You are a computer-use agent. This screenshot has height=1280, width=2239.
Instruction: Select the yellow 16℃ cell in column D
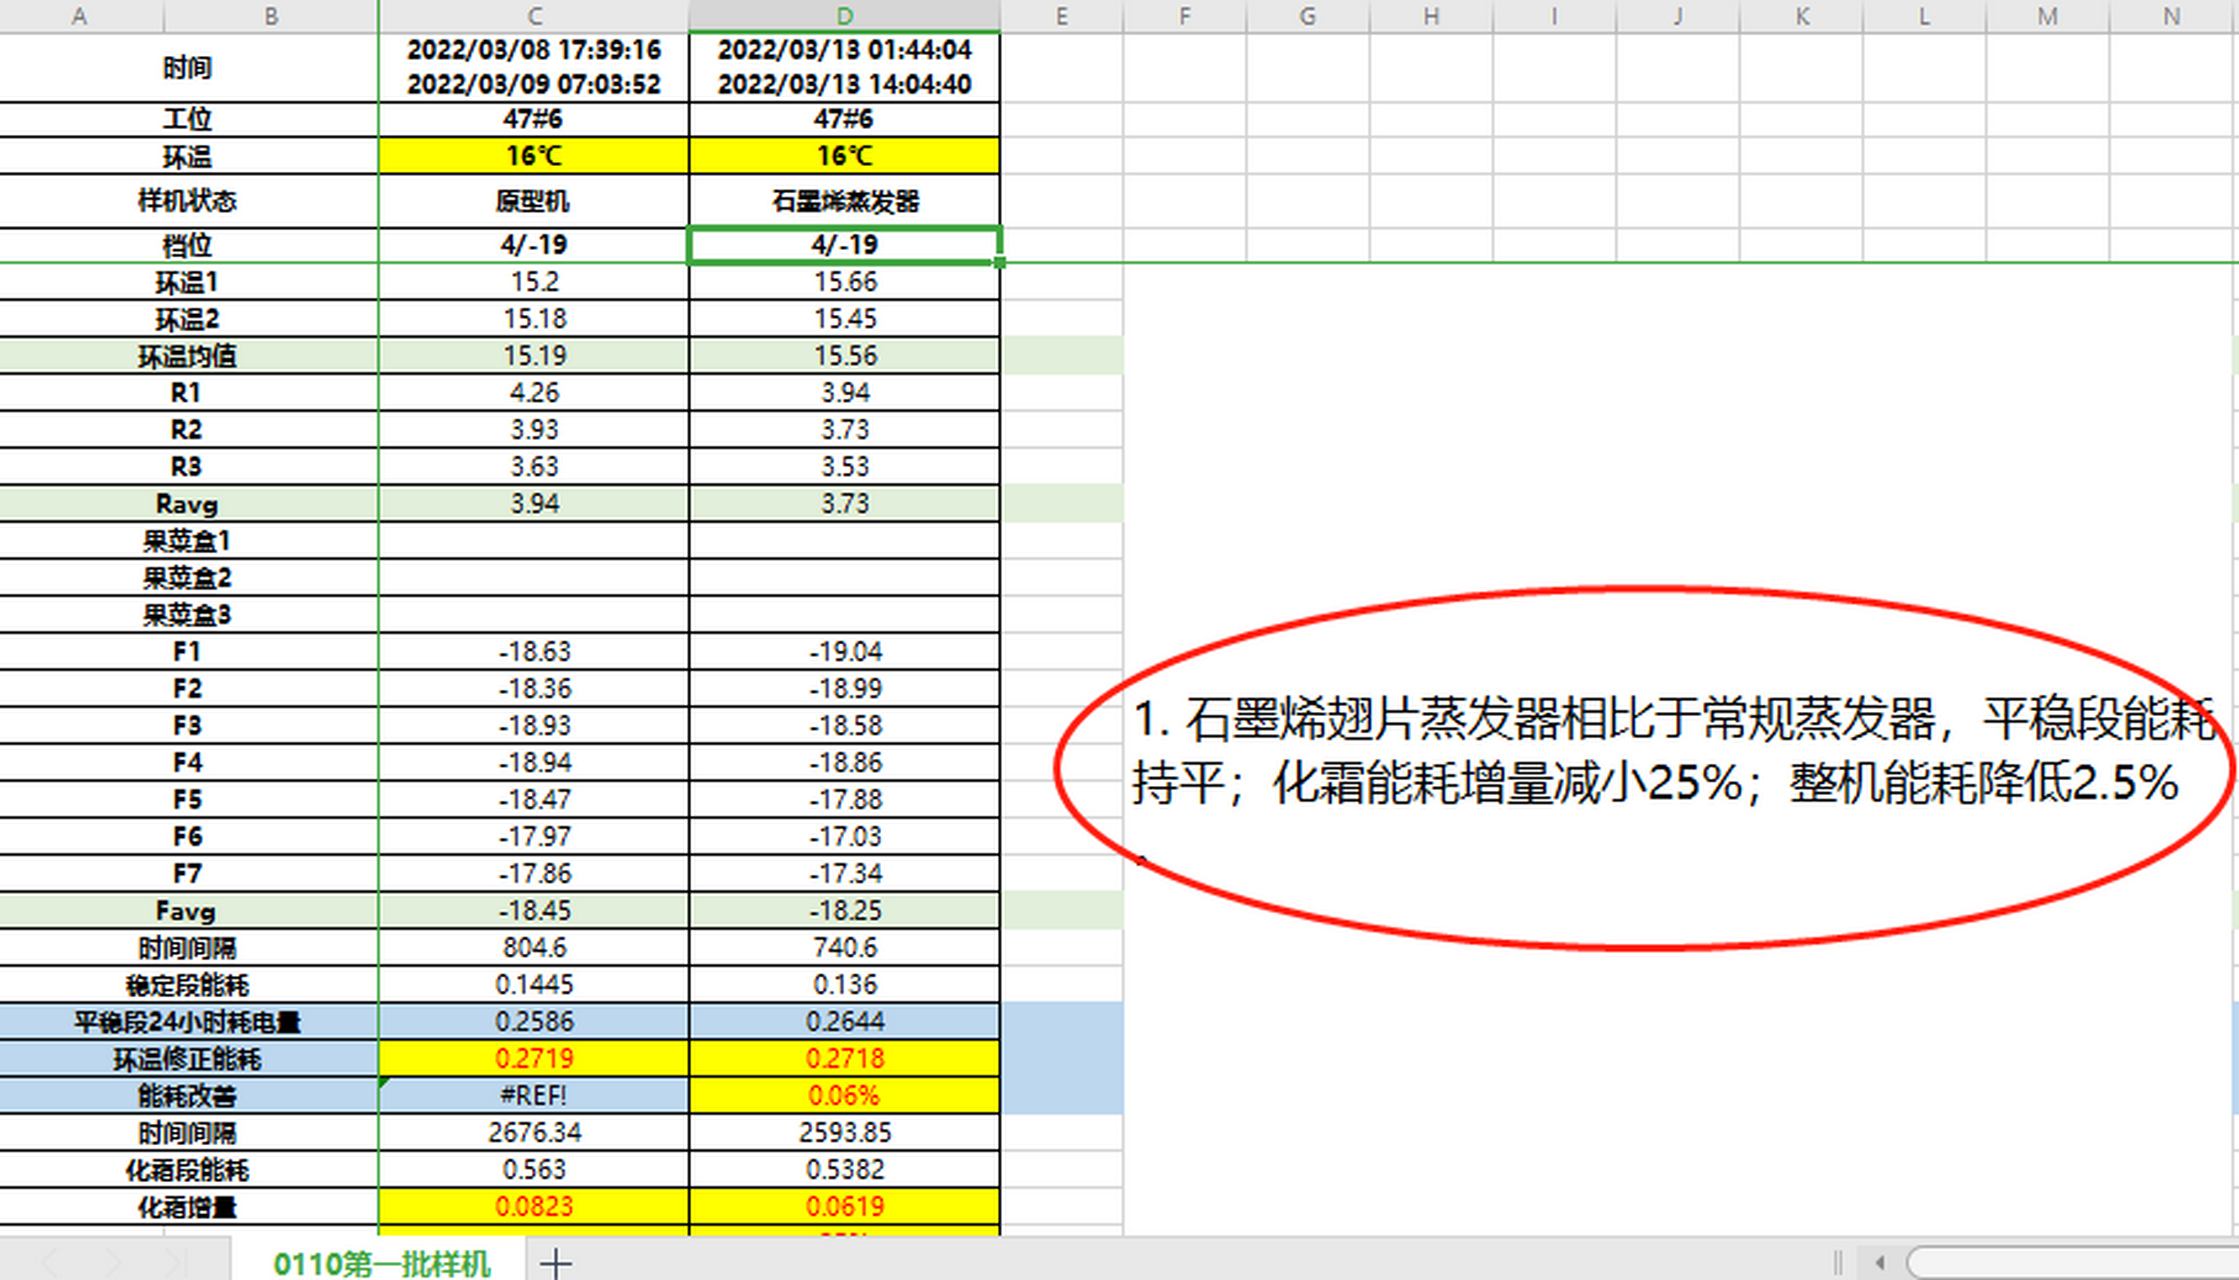point(845,156)
